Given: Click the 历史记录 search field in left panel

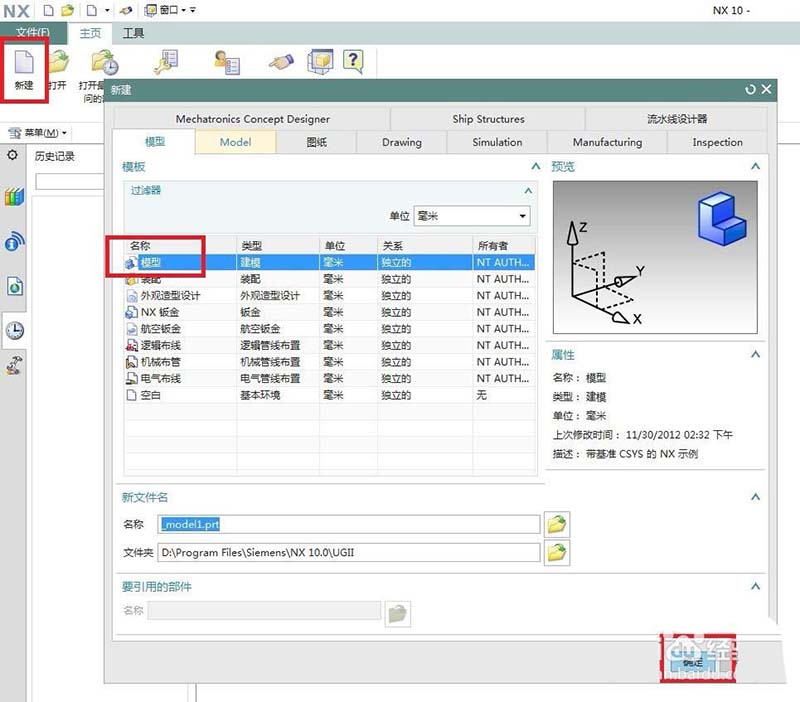Looking at the screenshot, I should tap(69, 181).
